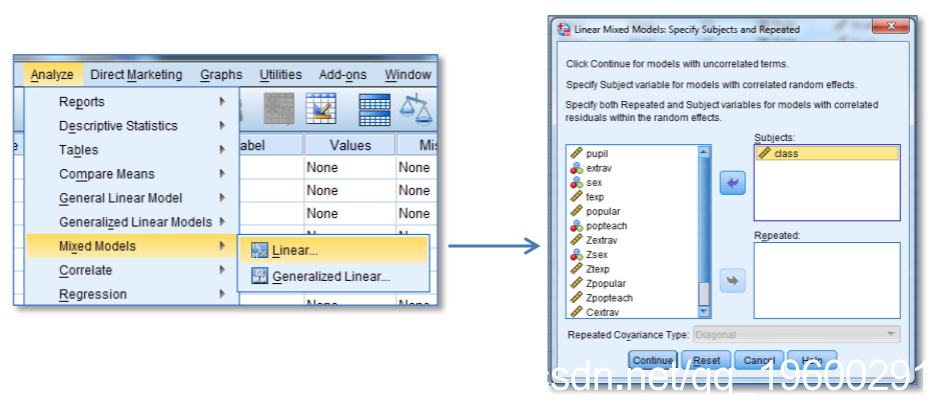Click the disabled Repeated arrow button
937x408 pixels.
click(x=732, y=280)
